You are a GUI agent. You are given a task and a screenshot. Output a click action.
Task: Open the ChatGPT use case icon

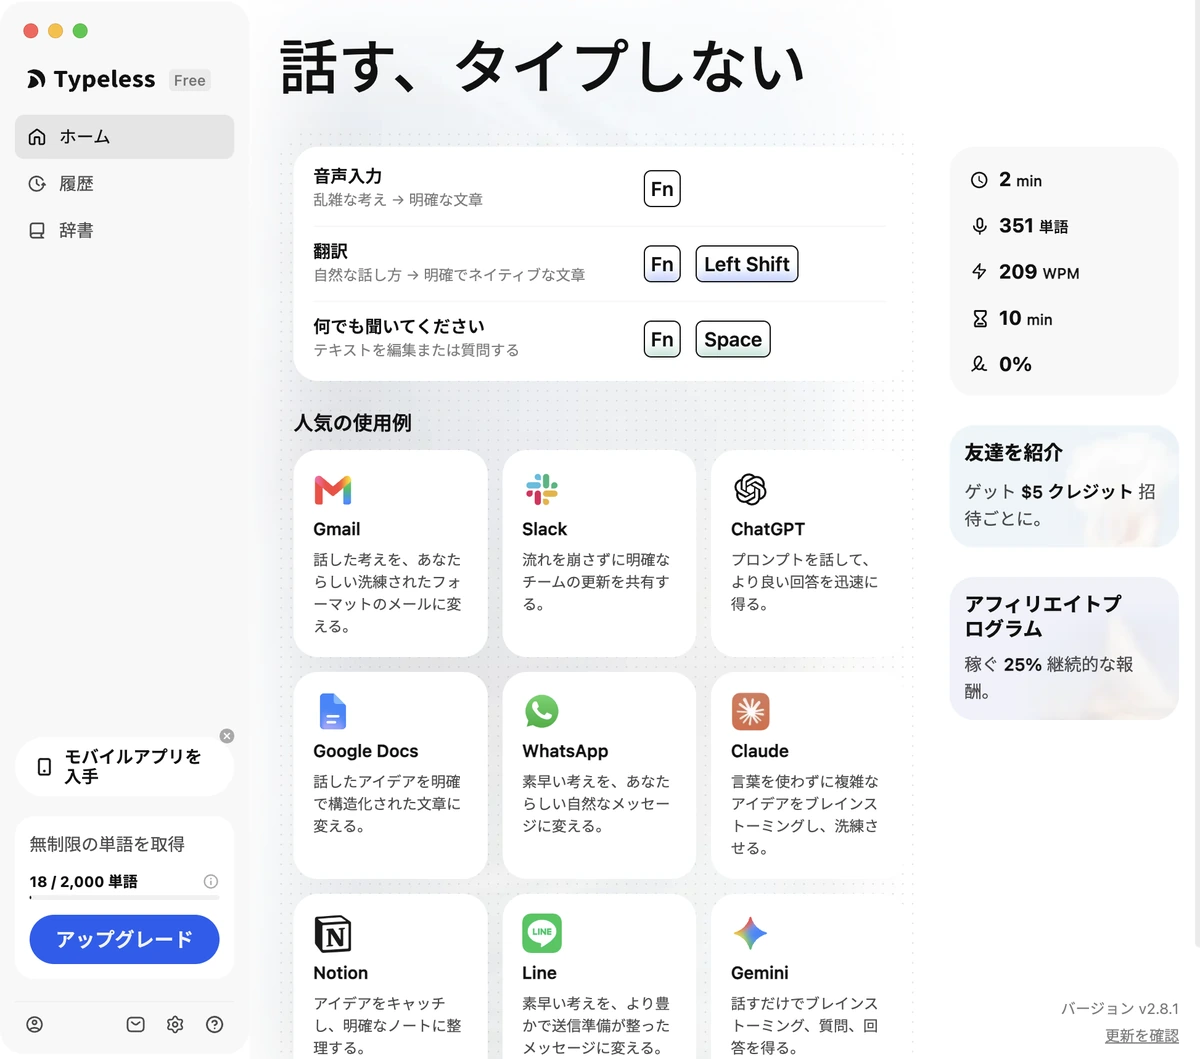(750, 490)
